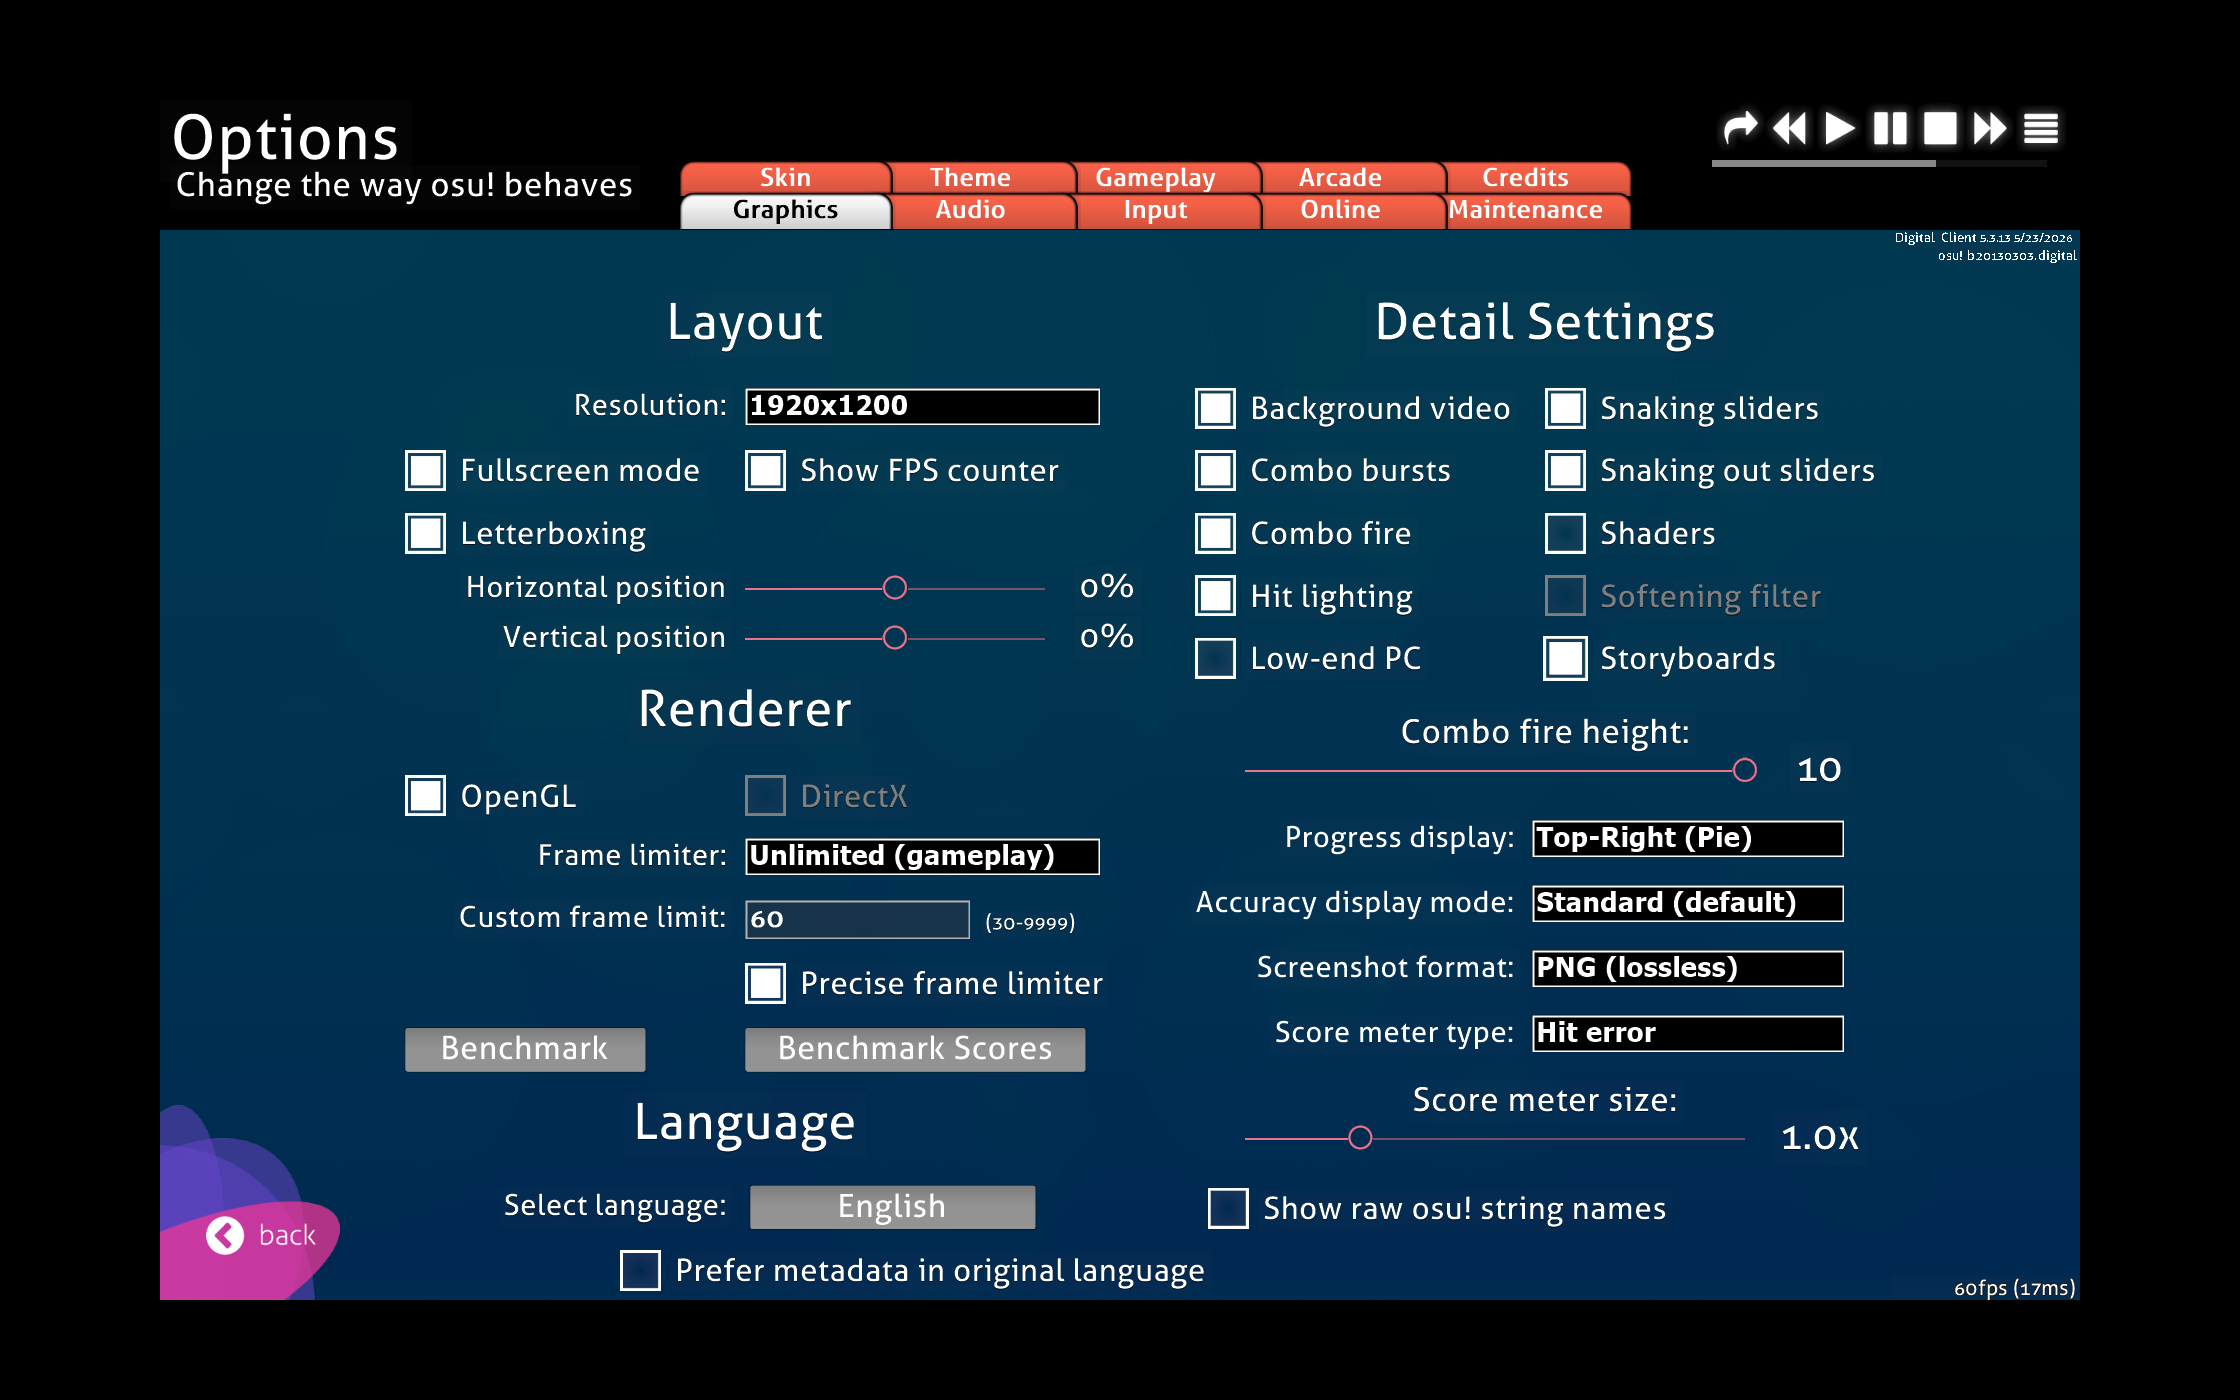Enable Shaders checkbox
The image size is (2240, 1400).
(1566, 533)
